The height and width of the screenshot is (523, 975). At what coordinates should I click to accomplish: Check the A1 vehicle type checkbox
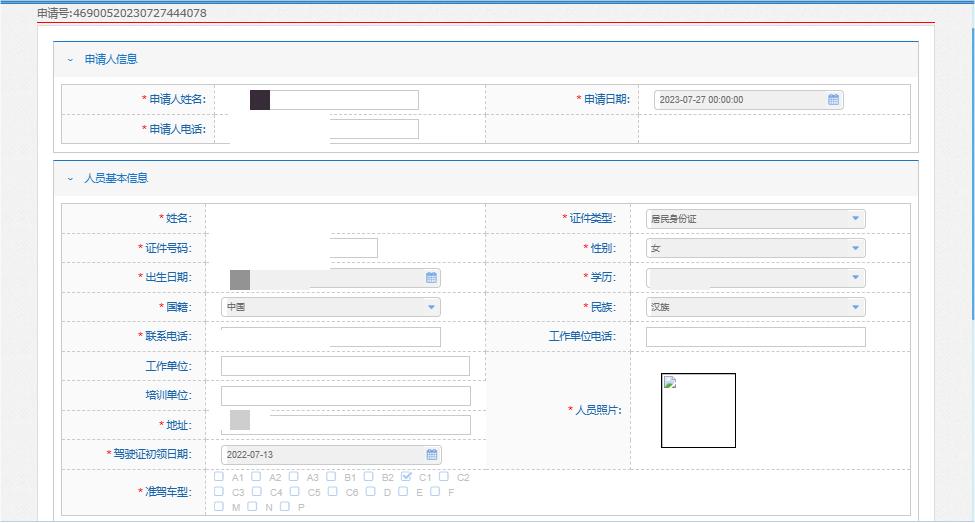pyautogui.click(x=219, y=477)
